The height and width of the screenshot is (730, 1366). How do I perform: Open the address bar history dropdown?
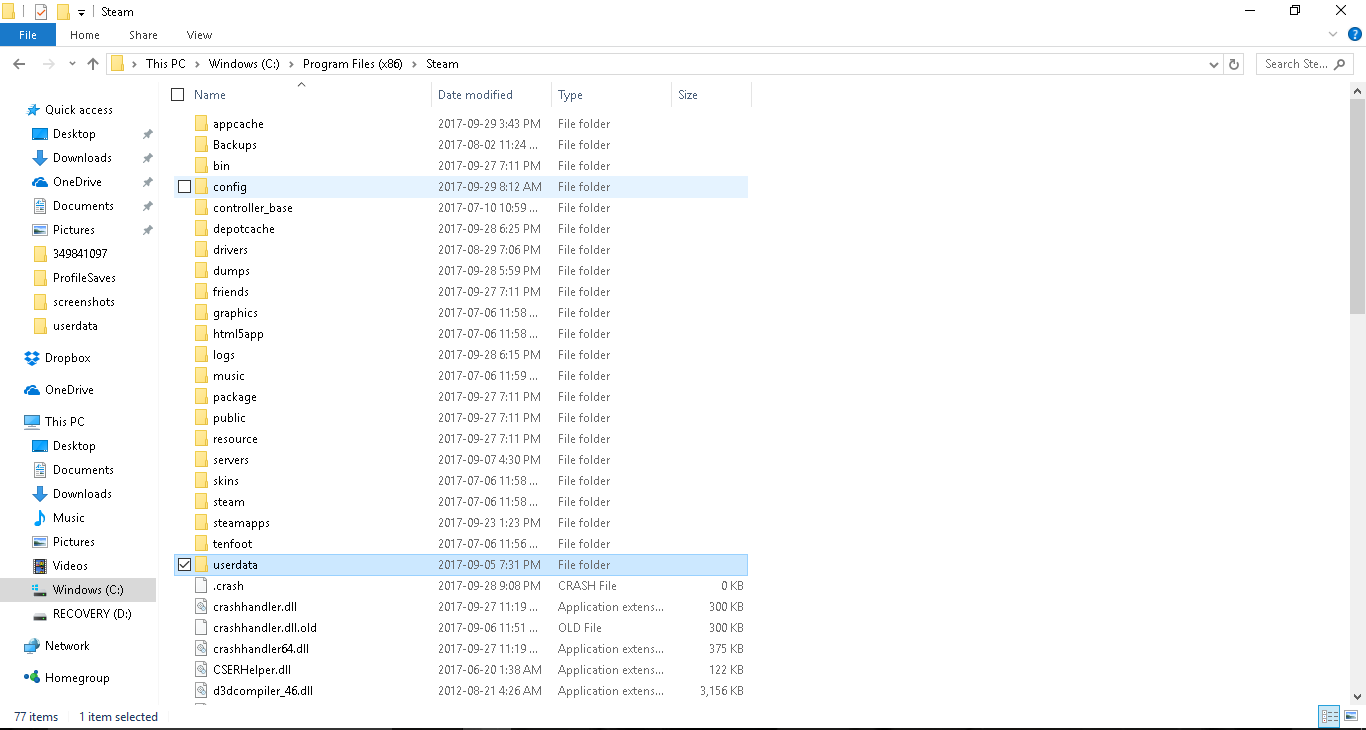(x=1214, y=64)
